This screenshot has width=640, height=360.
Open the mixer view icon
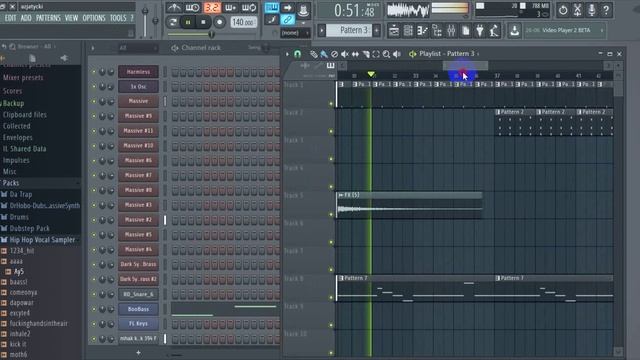[x=451, y=31]
